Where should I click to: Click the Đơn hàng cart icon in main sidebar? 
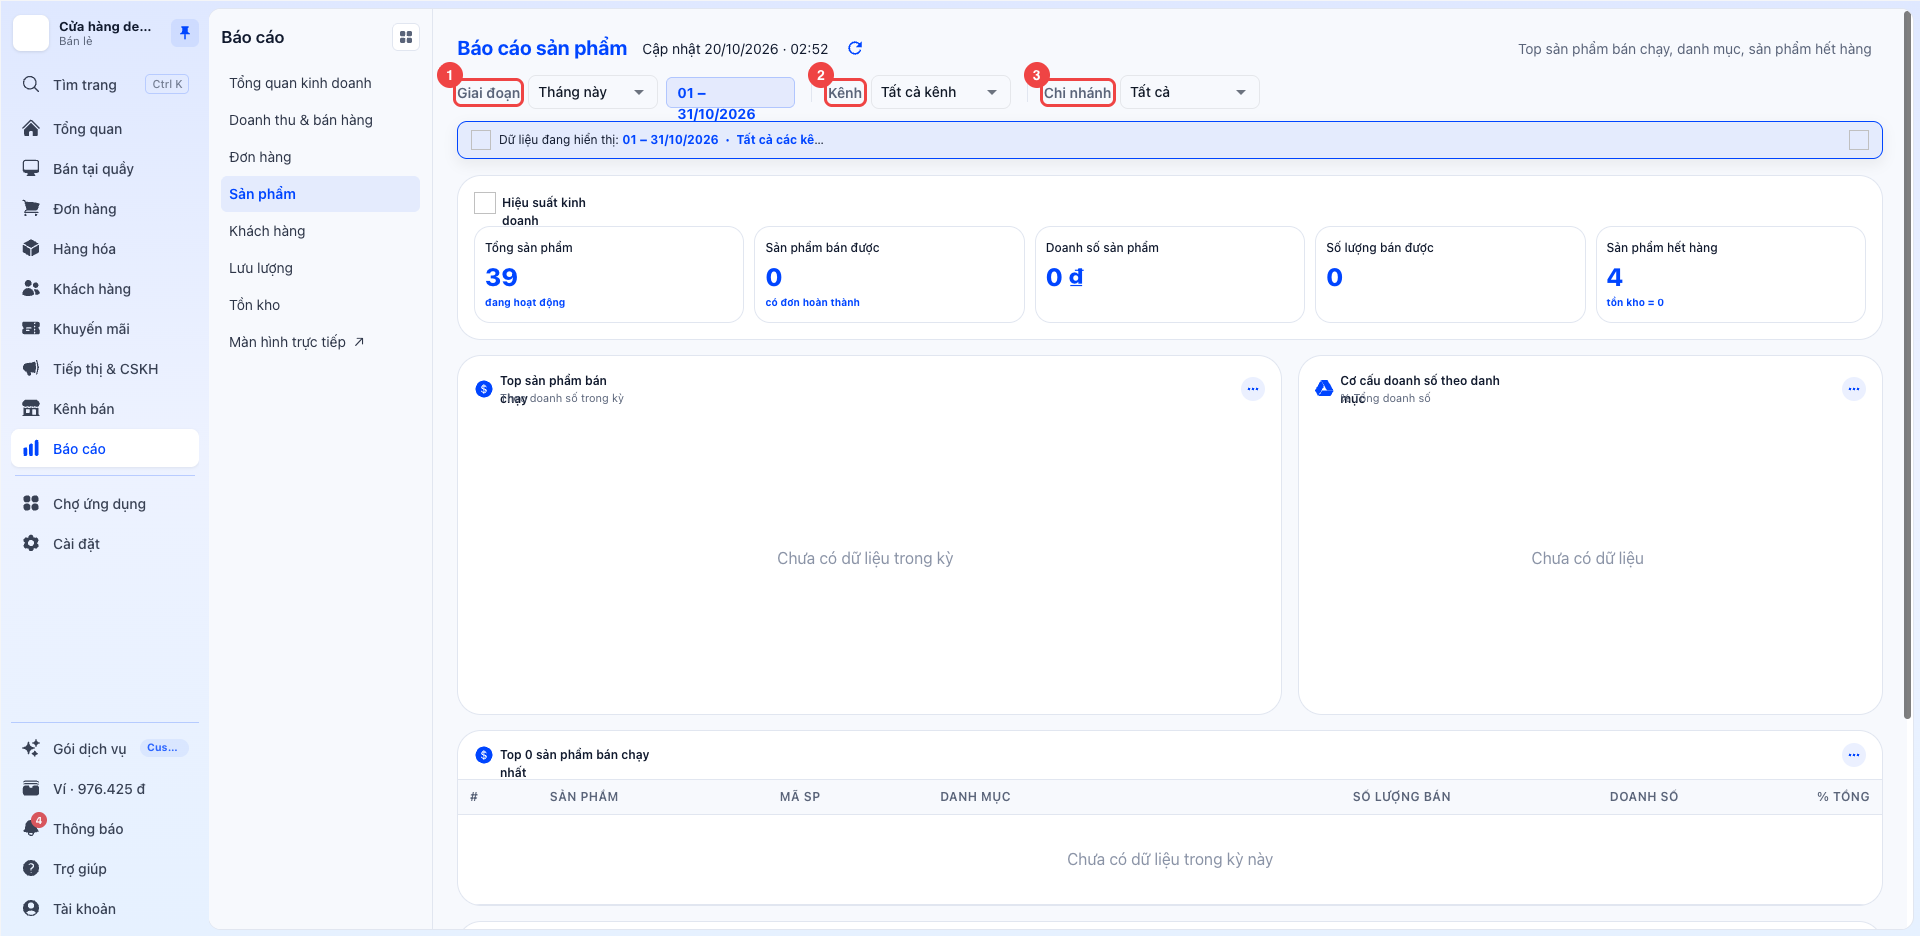pyautogui.click(x=31, y=208)
